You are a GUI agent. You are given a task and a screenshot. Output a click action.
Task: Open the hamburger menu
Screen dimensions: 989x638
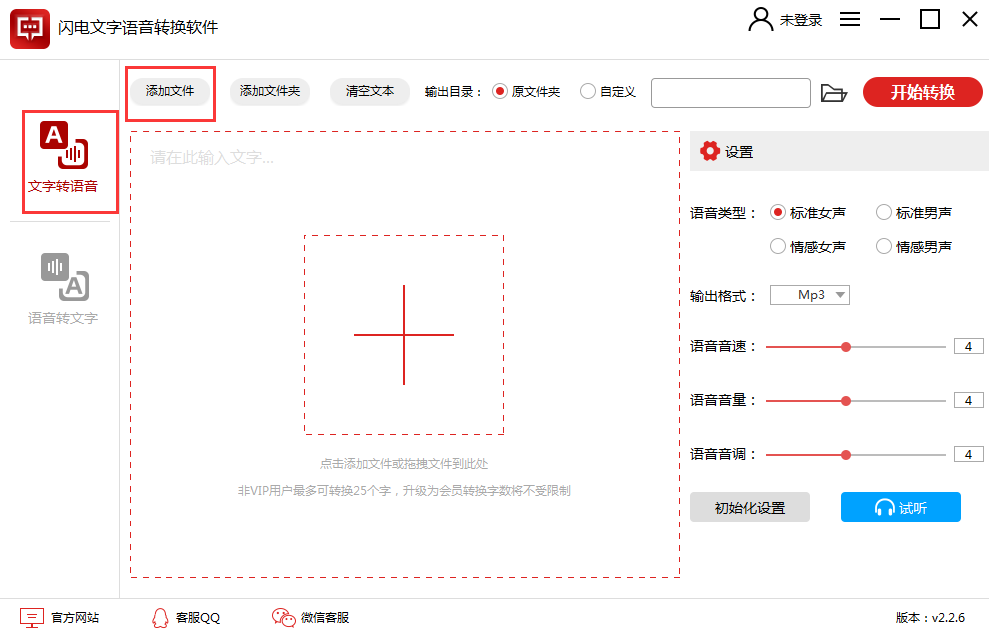849,19
